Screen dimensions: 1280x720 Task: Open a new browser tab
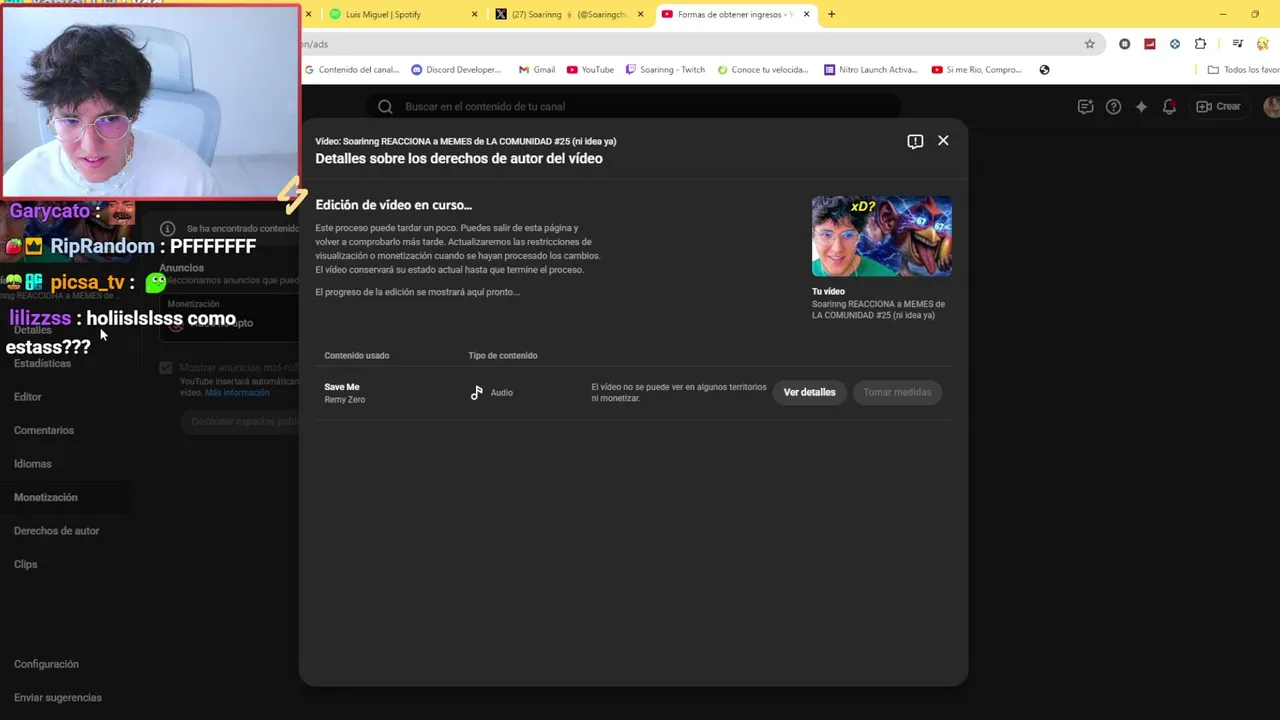tap(831, 15)
